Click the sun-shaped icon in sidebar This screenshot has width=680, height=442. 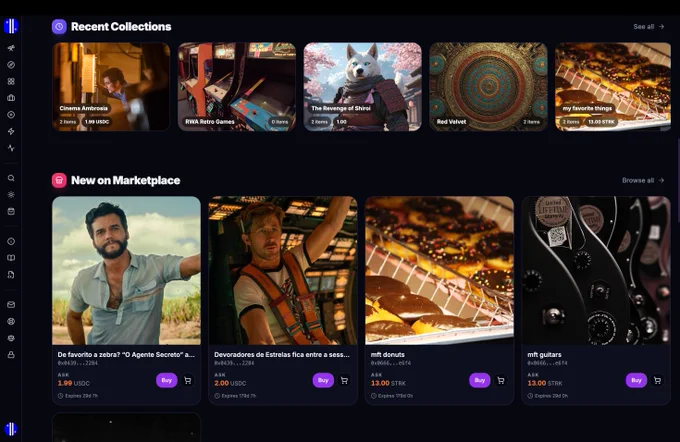(11, 194)
